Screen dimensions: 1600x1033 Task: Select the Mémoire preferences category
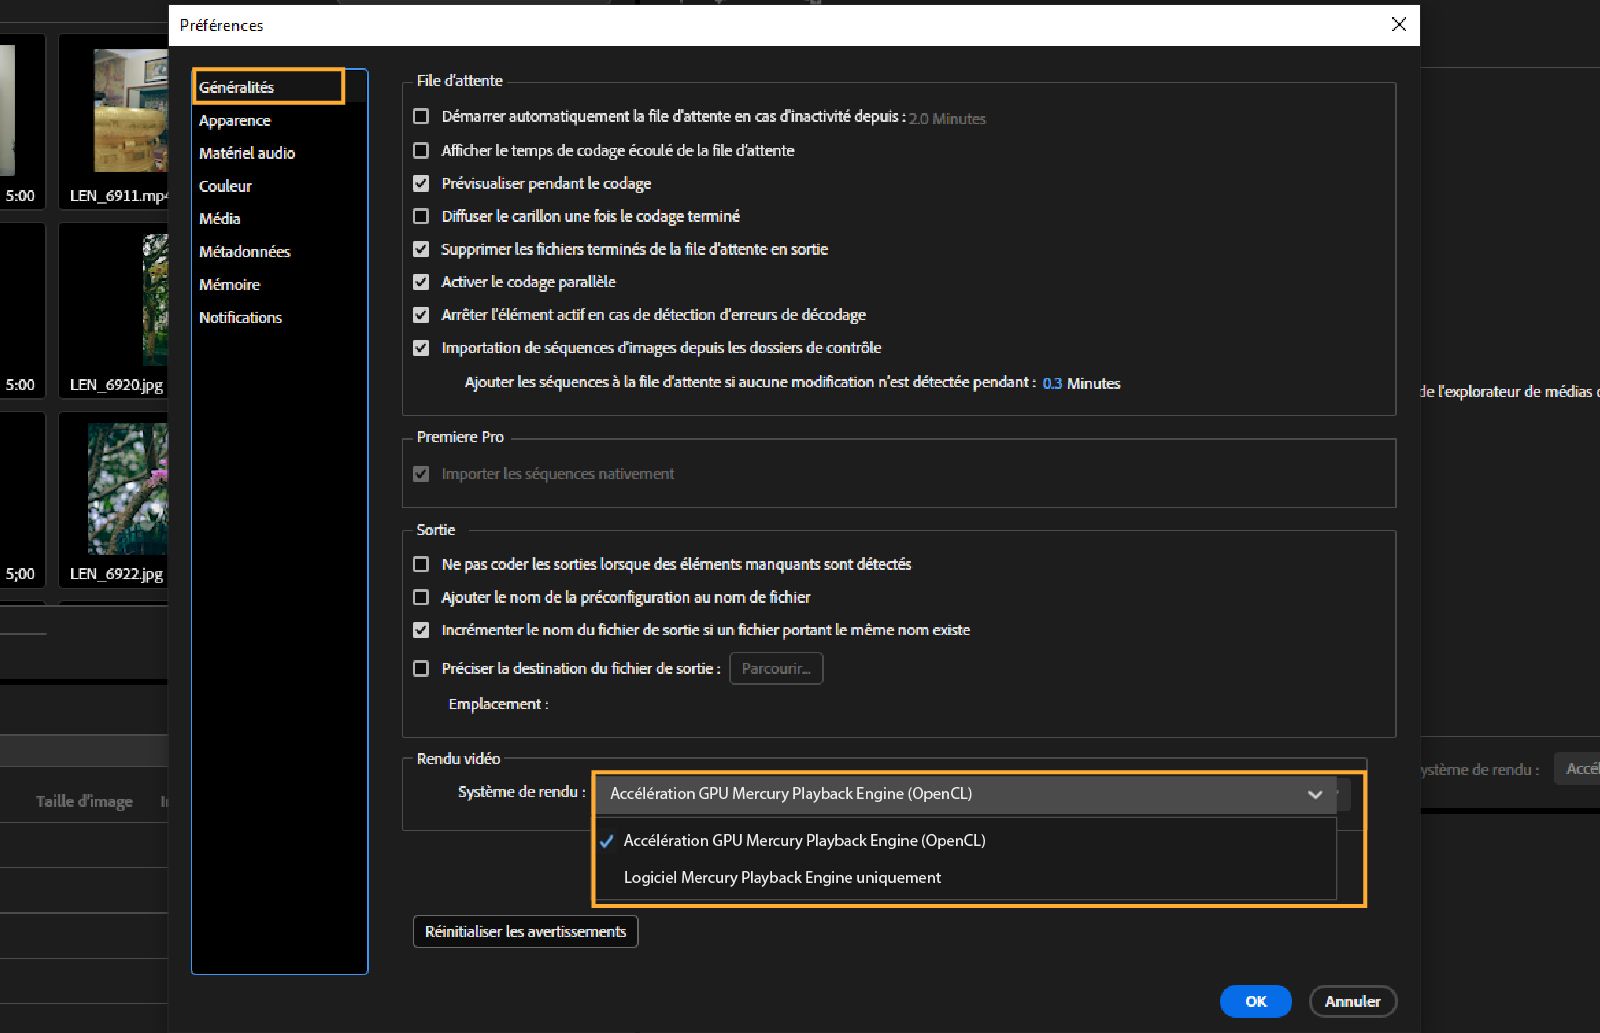pyautogui.click(x=230, y=284)
